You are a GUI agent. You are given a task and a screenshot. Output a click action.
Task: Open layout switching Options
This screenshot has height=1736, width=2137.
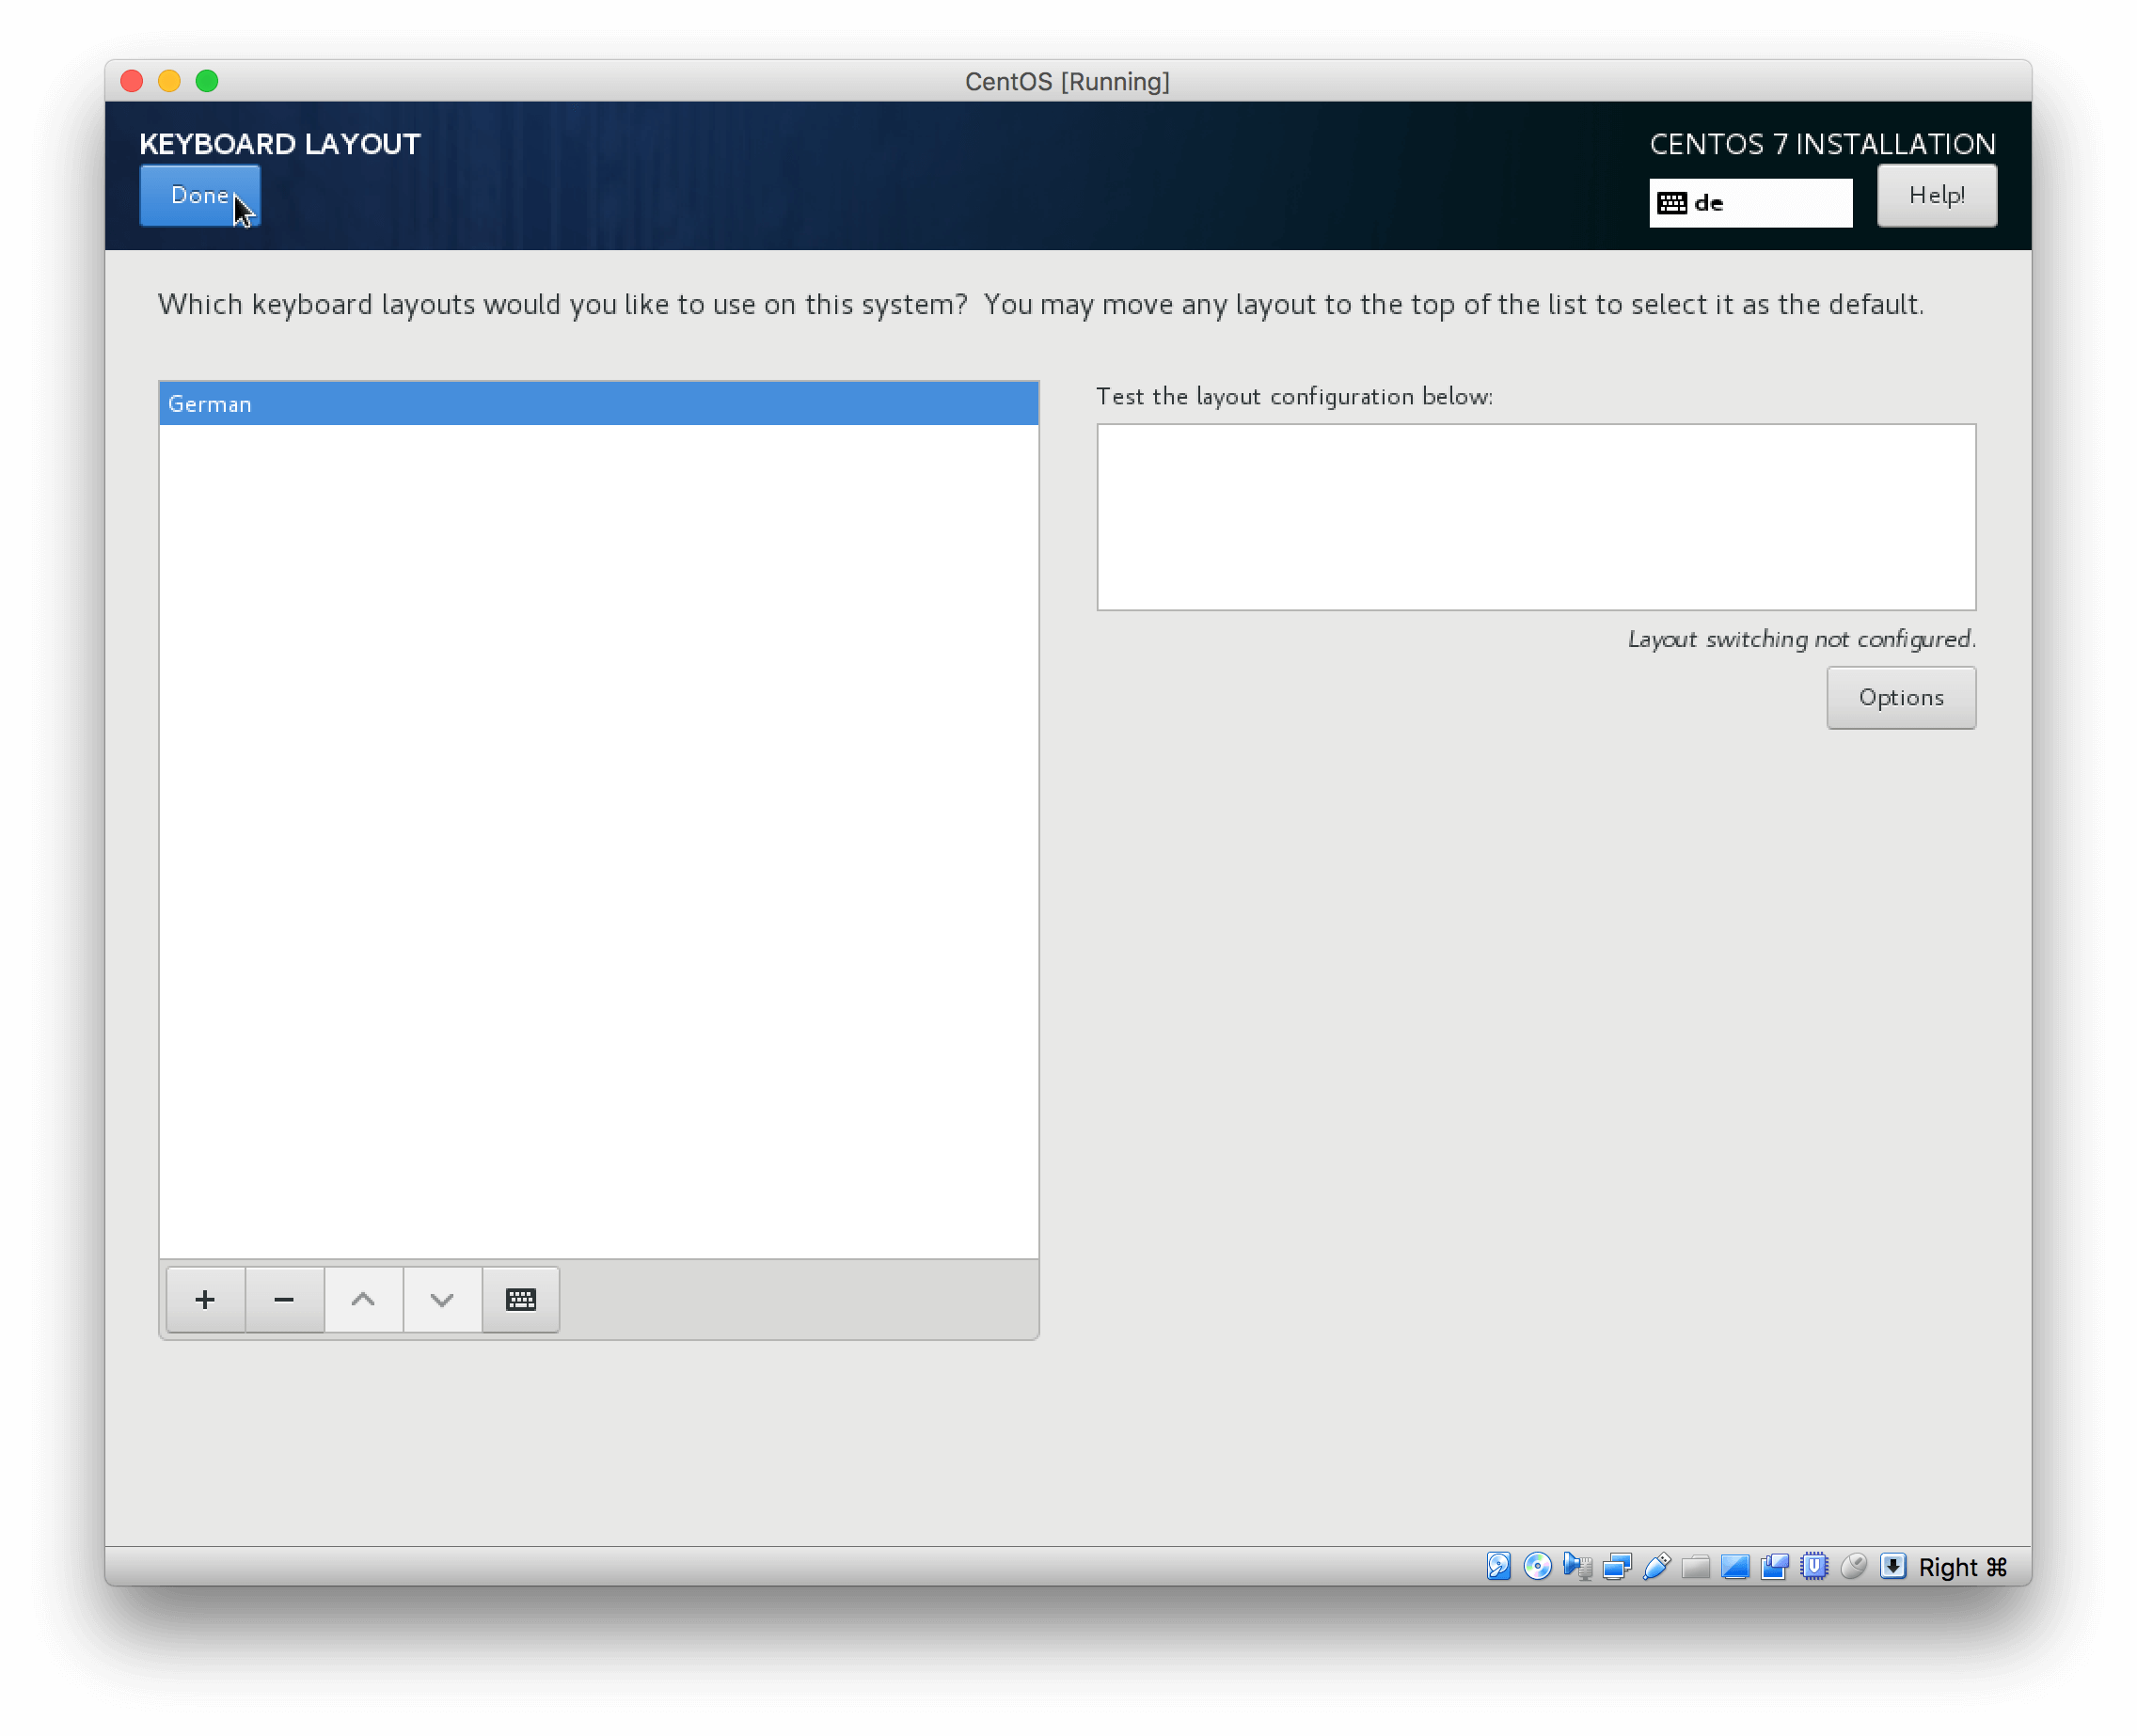coord(1900,697)
